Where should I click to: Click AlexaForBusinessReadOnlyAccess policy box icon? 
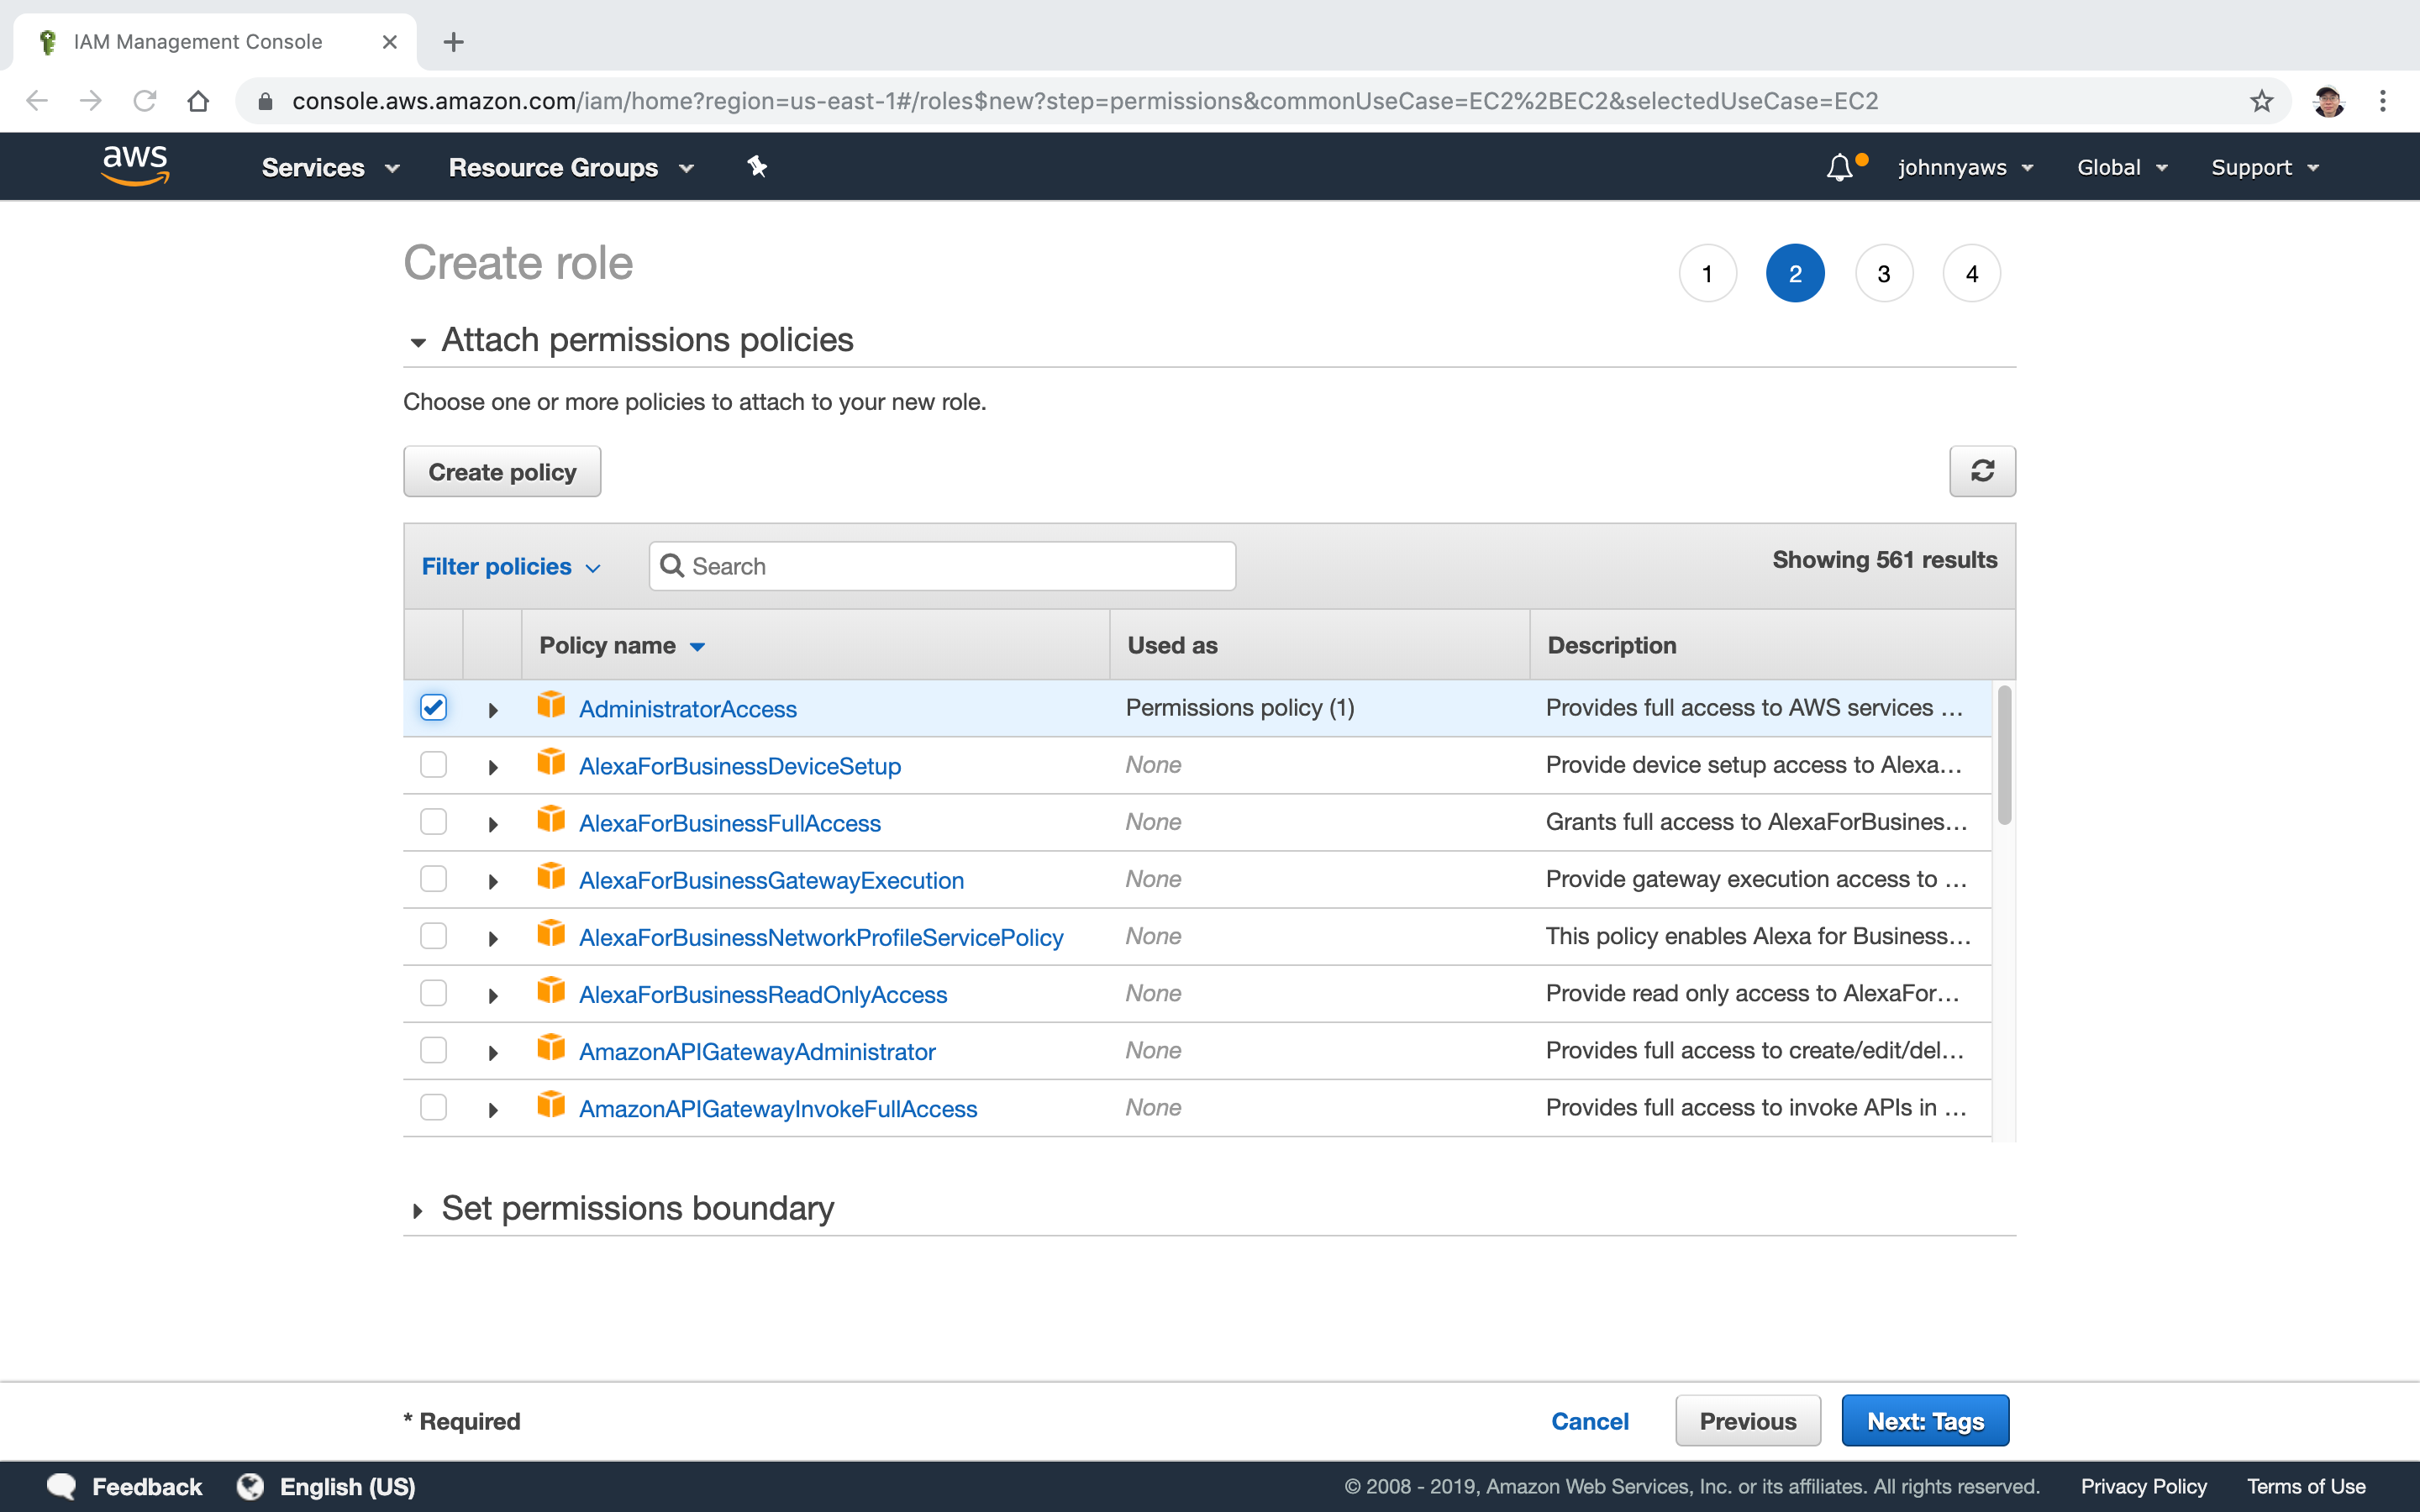tap(551, 990)
